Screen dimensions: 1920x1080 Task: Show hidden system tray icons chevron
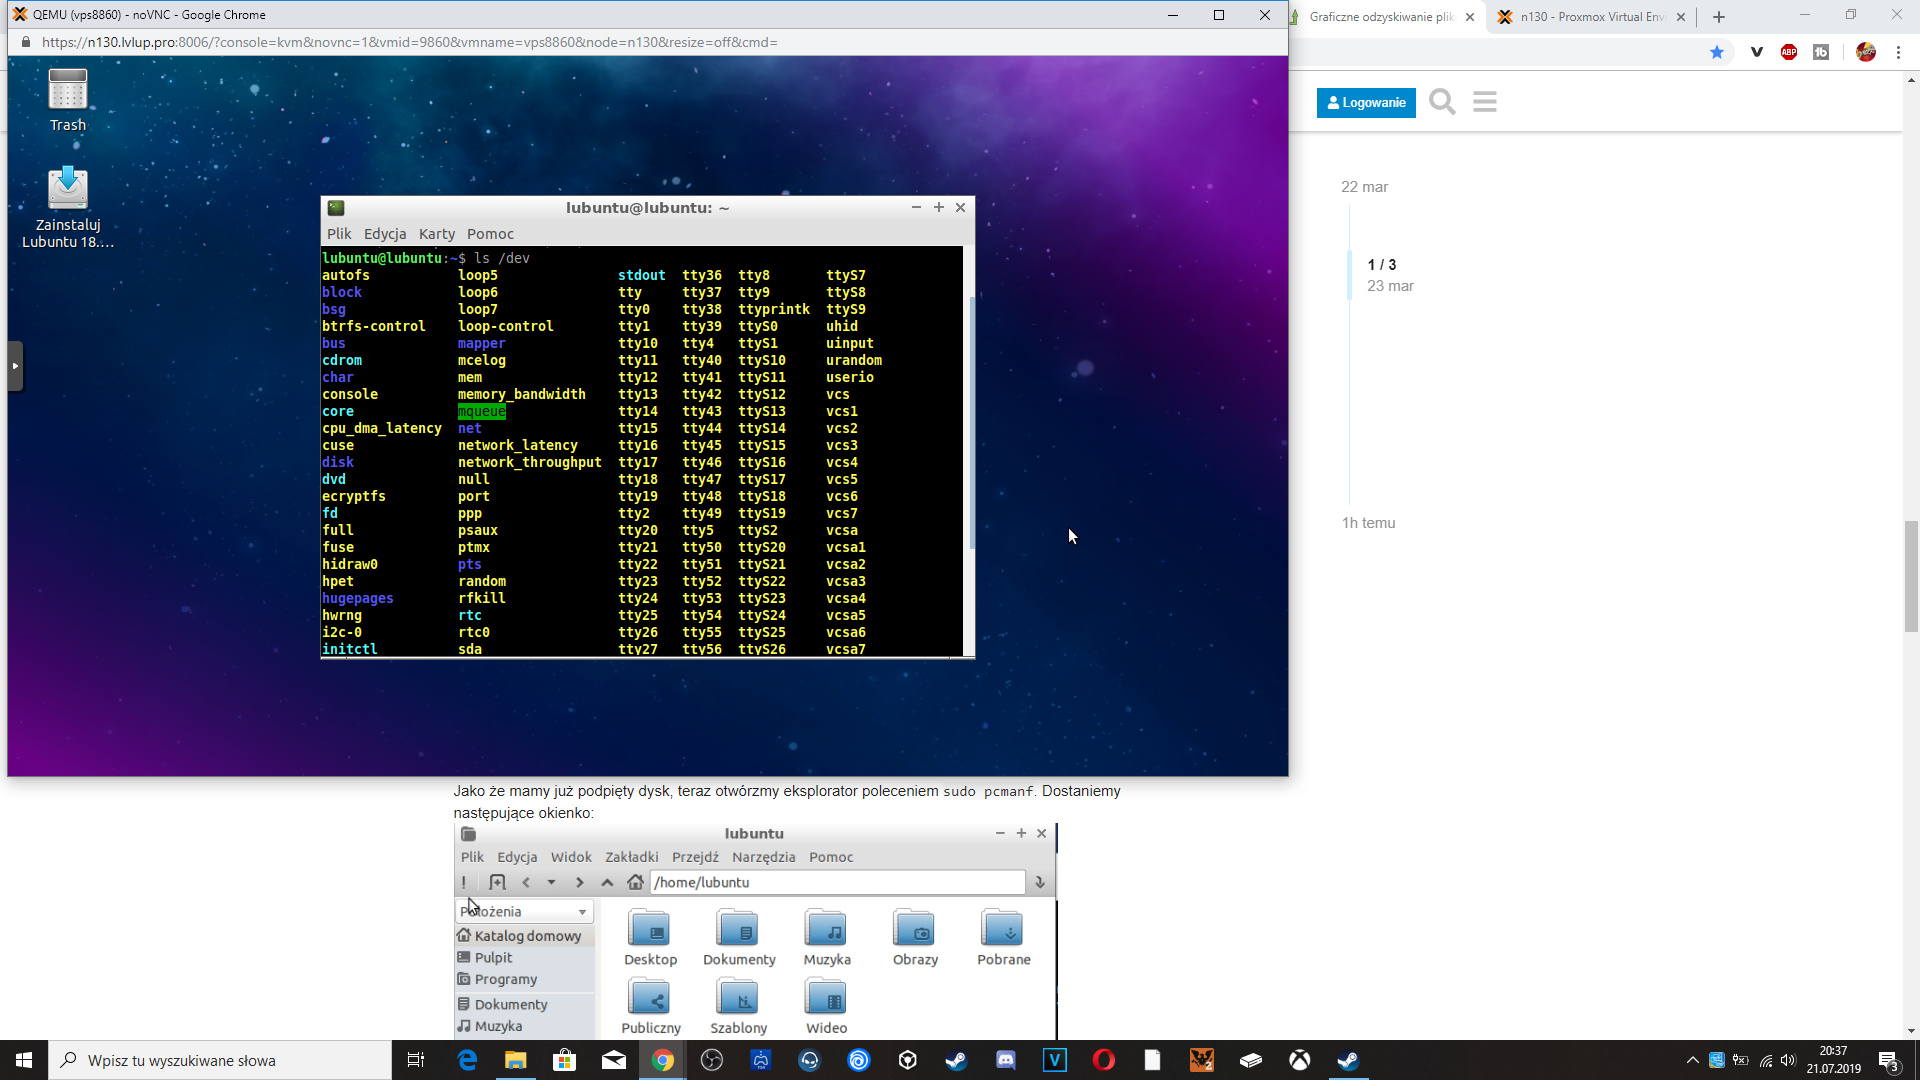point(1692,1060)
